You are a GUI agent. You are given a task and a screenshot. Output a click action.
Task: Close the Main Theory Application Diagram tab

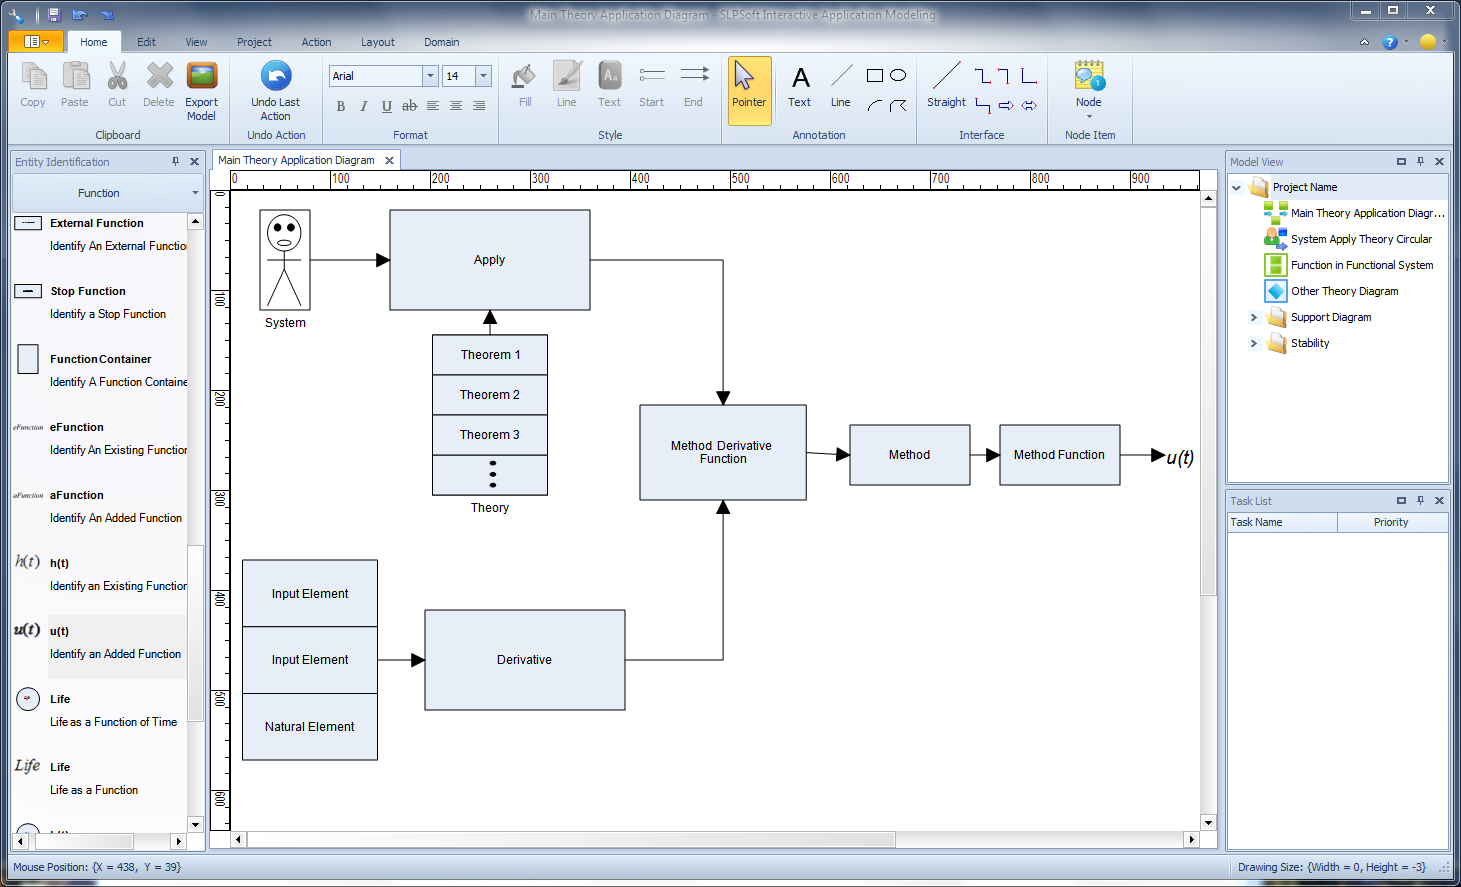389,160
